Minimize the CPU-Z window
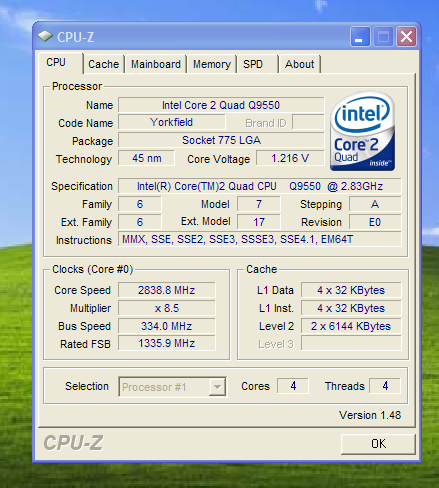The height and width of the screenshot is (488, 439). click(x=360, y=37)
